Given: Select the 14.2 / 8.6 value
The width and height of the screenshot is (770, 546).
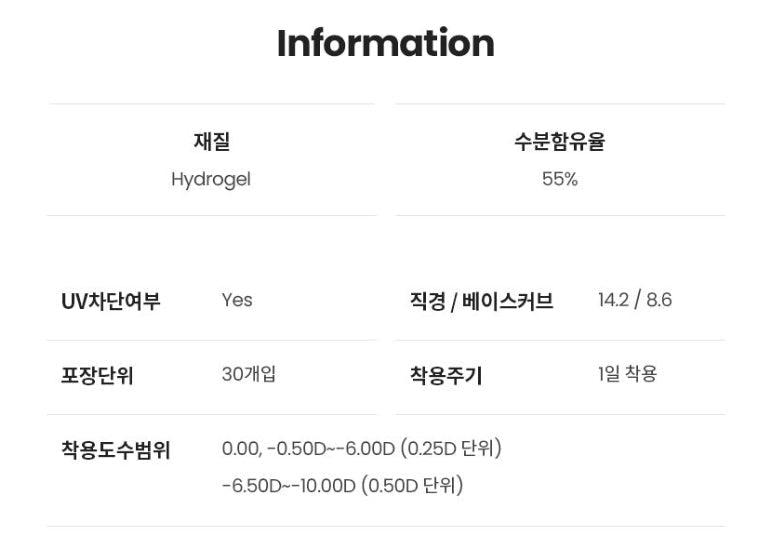Looking at the screenshot, I should coord(635,300).
